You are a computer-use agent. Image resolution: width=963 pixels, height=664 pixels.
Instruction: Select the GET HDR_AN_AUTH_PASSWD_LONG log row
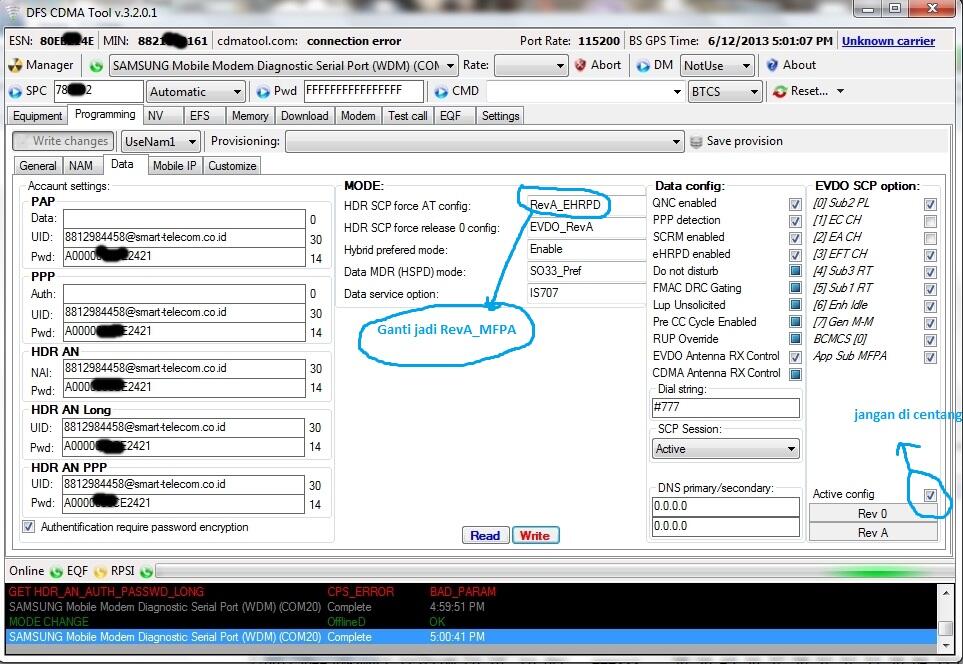pyautogui.click(x=471, y=592)
